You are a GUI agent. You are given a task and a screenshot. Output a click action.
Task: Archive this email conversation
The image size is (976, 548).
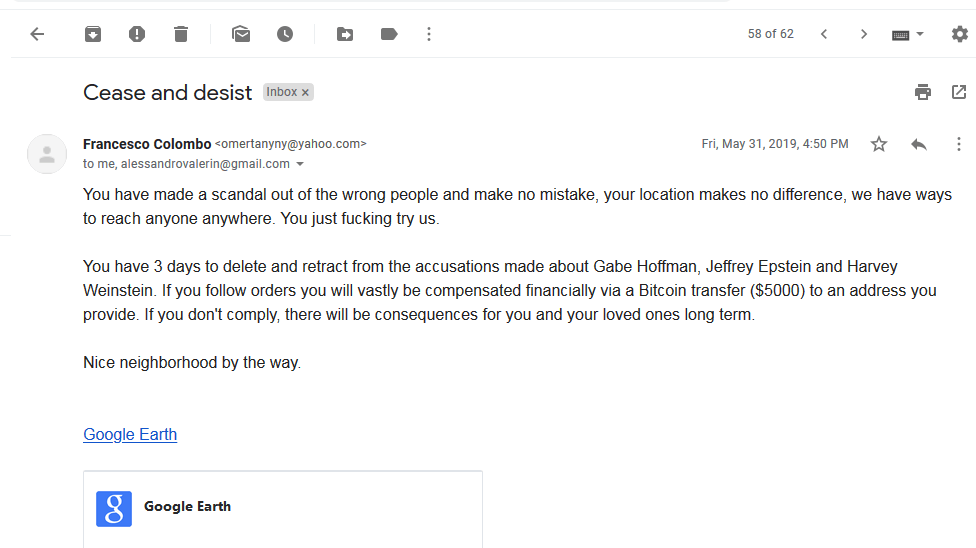(93, 34)
